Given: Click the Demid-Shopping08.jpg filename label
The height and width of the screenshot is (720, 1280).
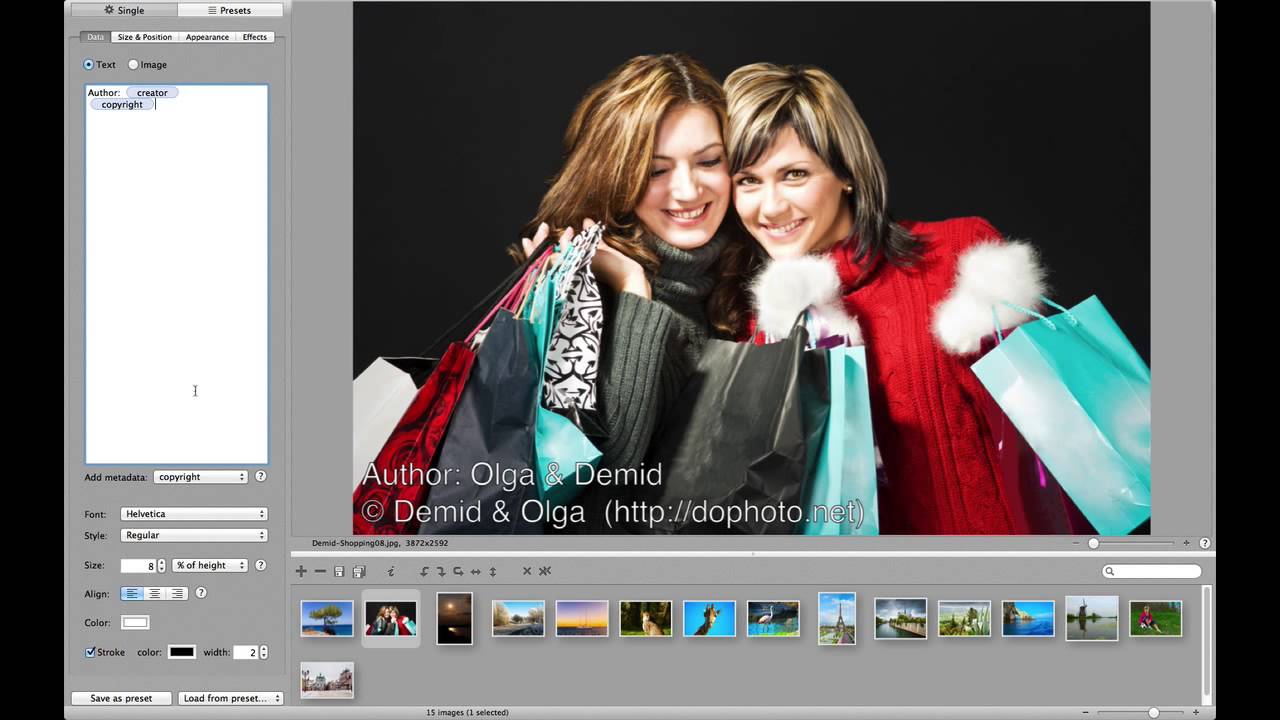Looking at the screenshot, I should click(x=355, y=543).
